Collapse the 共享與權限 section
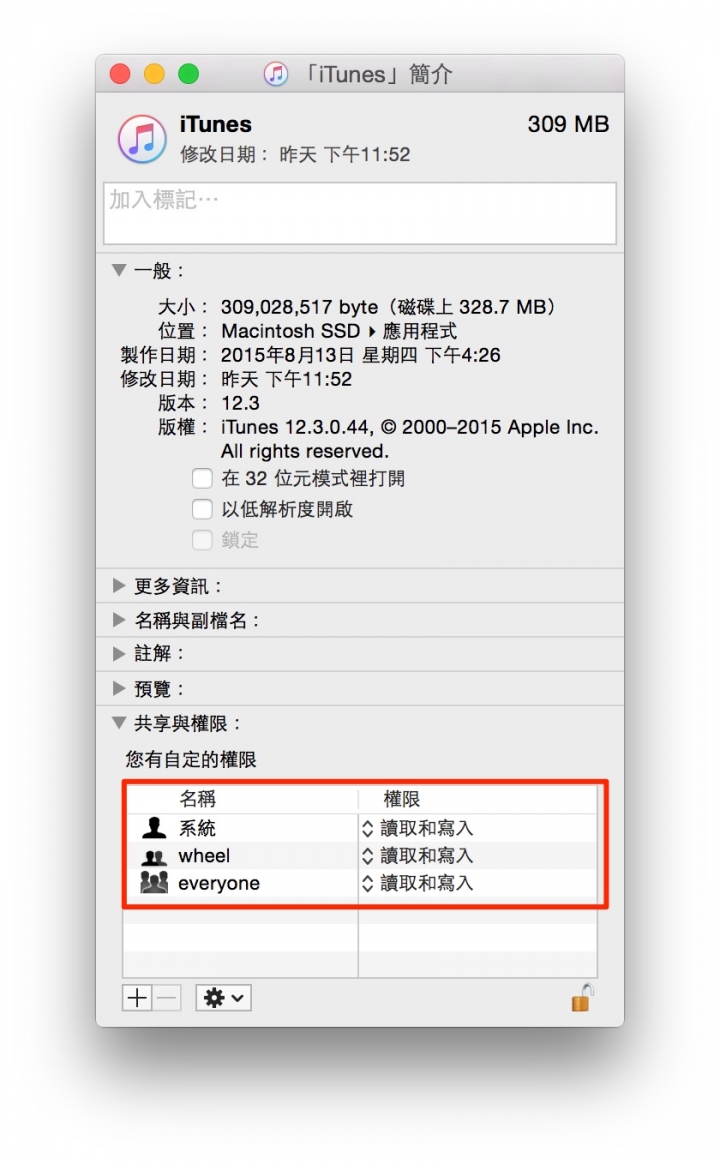This screenshot has height=1164, width=720. (x=119, y=722)
